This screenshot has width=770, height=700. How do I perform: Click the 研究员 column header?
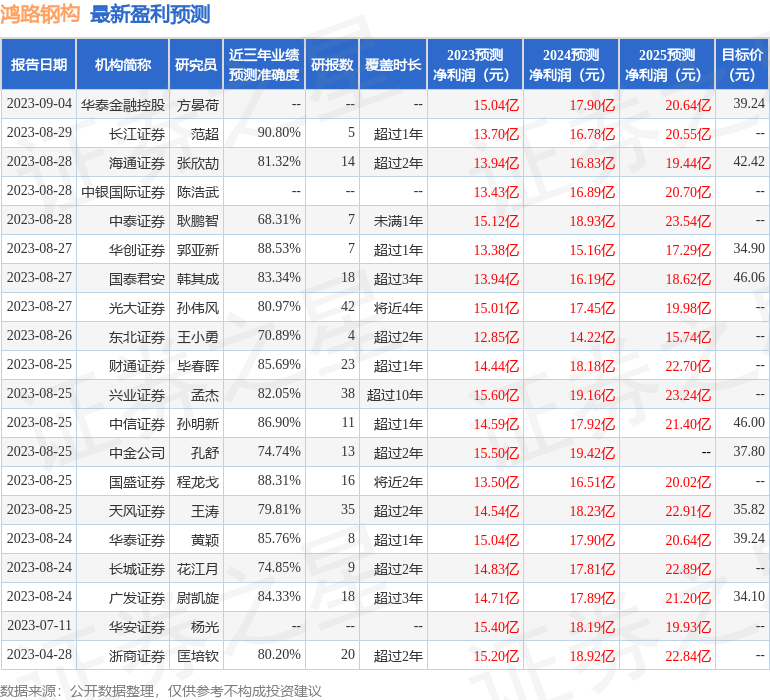(196, 64)
